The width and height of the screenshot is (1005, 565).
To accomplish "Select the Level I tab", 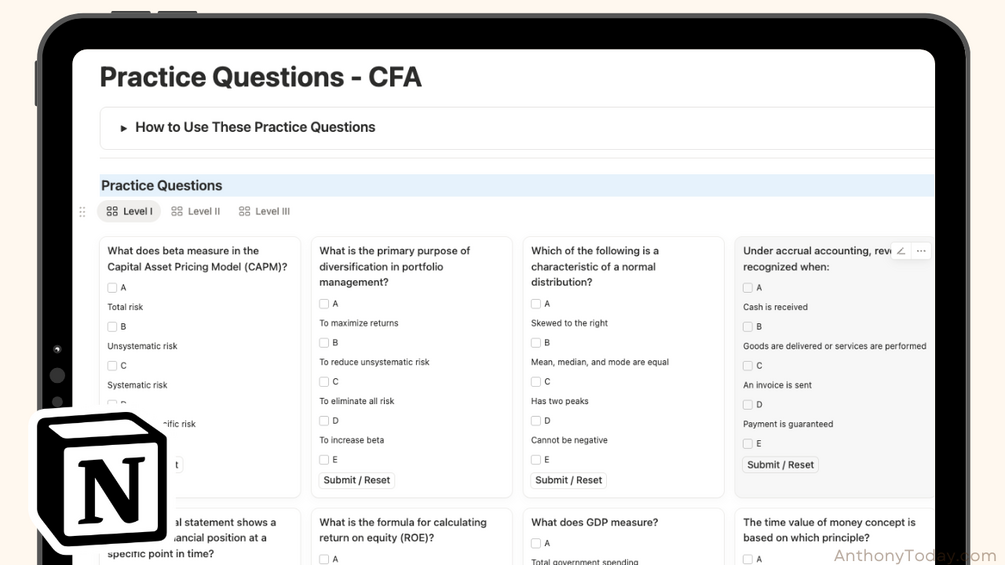I will click(x=129, y=211).
